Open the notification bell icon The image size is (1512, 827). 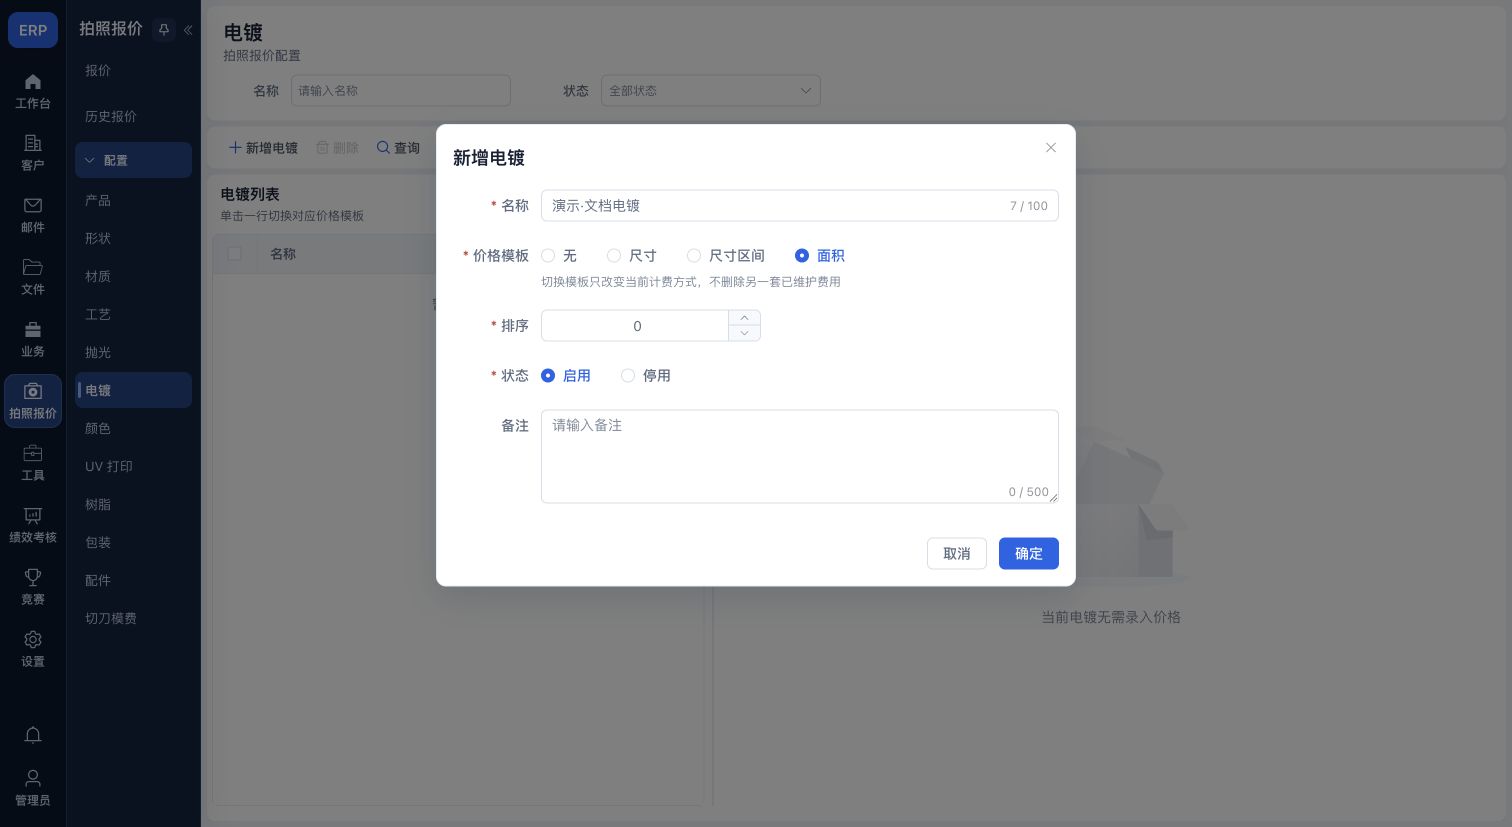click(x=33, y=735)
